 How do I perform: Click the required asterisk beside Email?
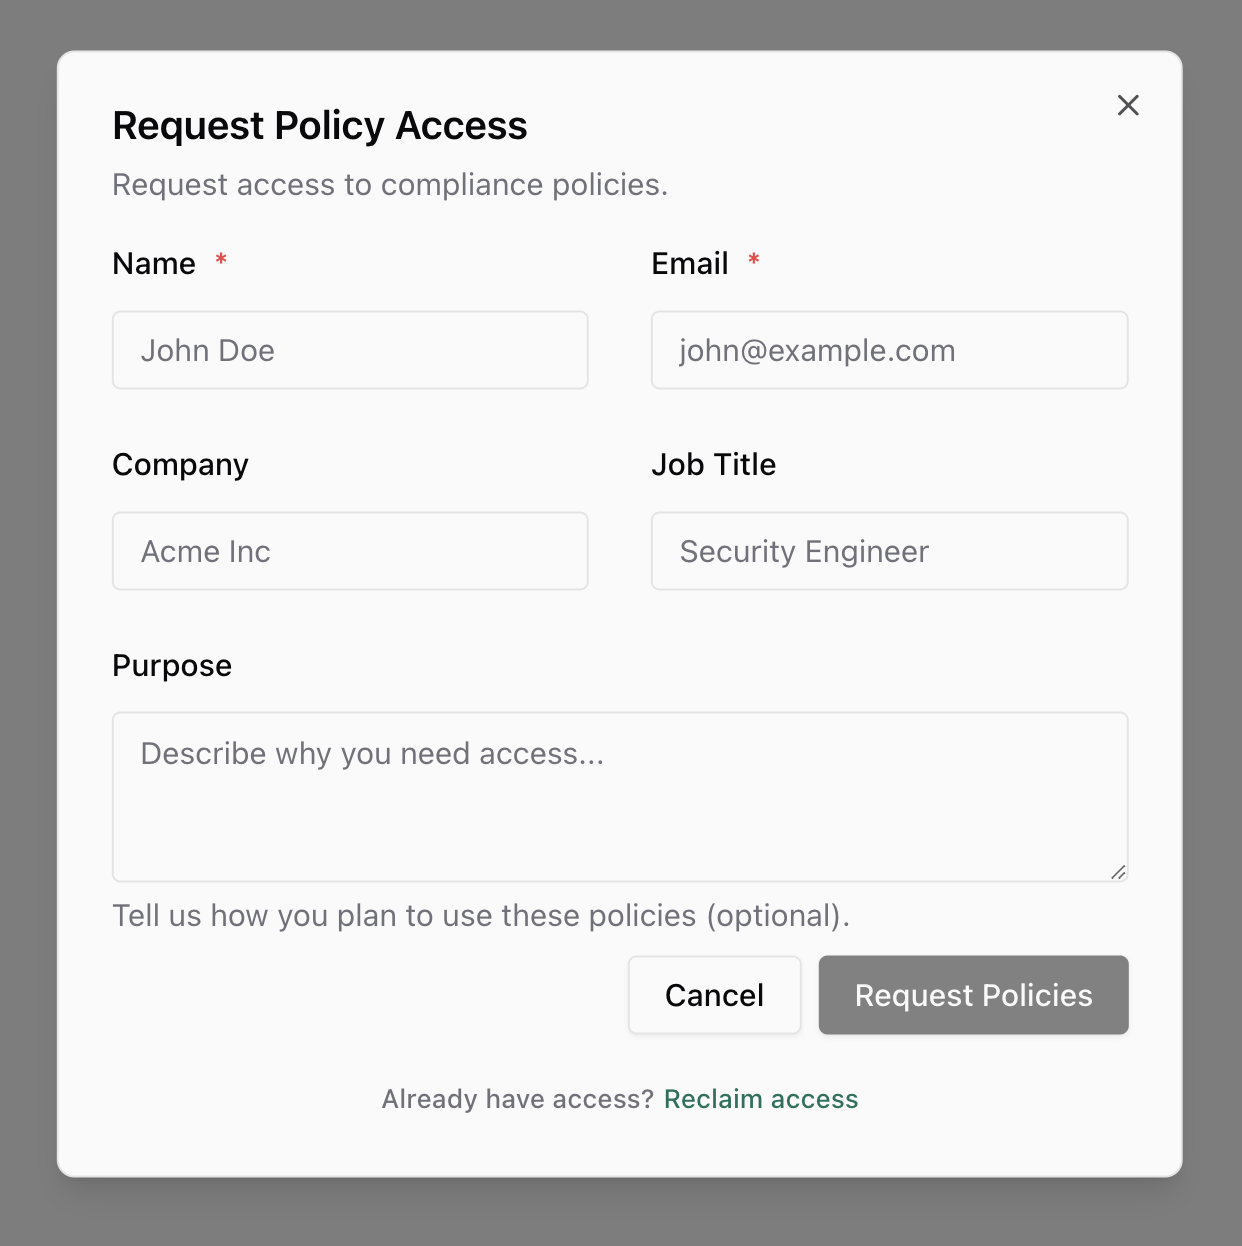pyautogui.click(x=755, y=260)
